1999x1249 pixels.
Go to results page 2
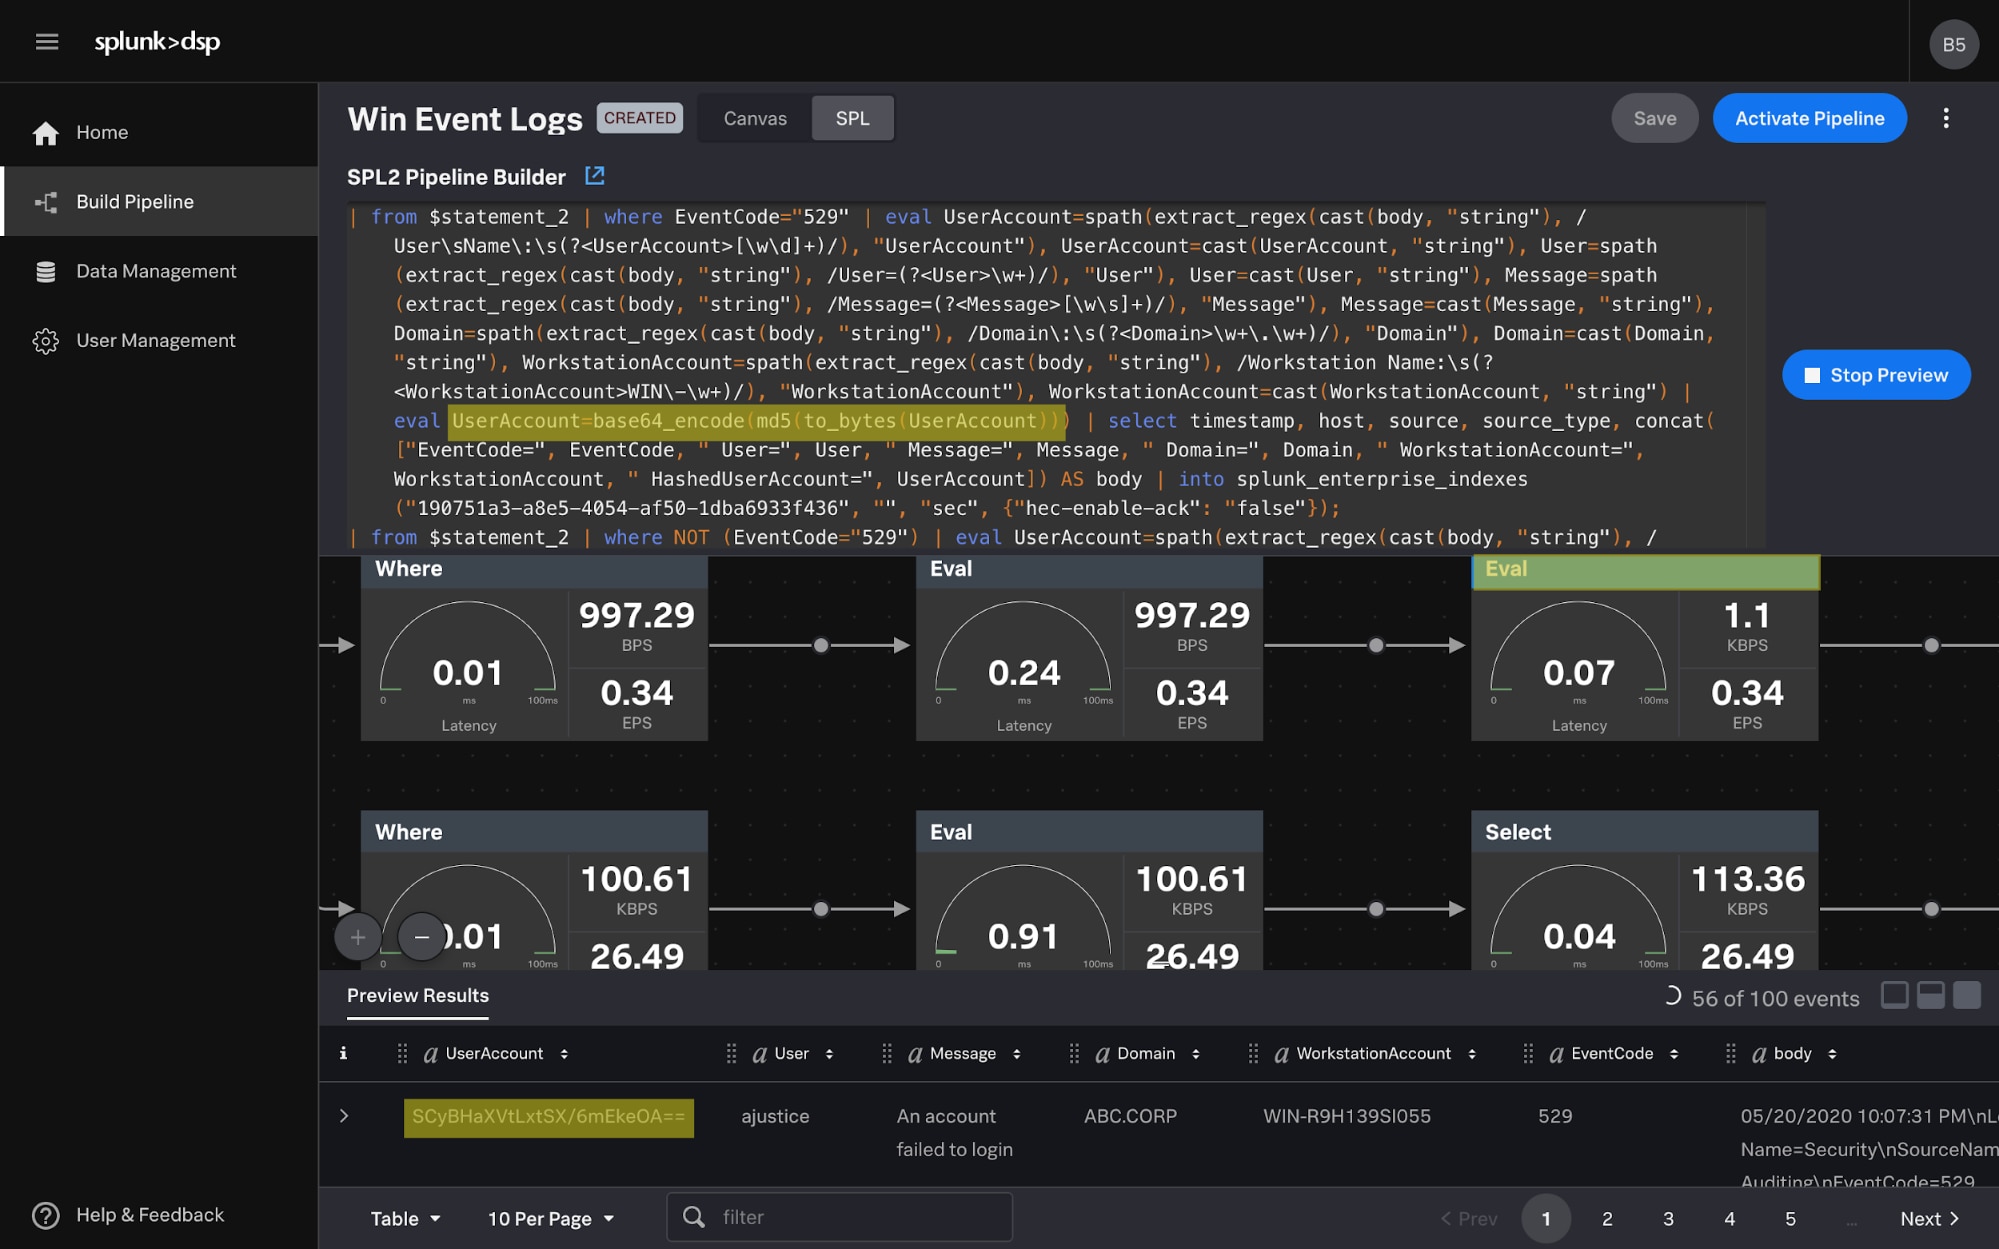tap(1607, 1218)
